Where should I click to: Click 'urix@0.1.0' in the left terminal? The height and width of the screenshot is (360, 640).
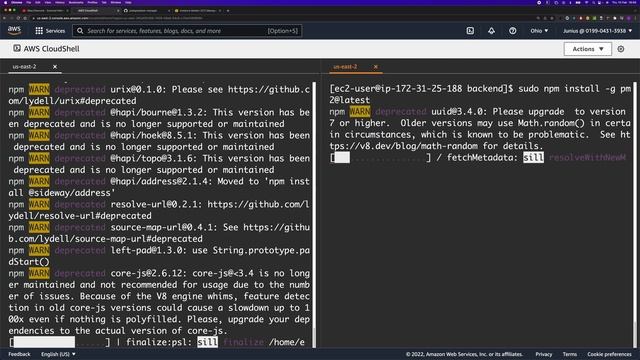coord(136,89)
